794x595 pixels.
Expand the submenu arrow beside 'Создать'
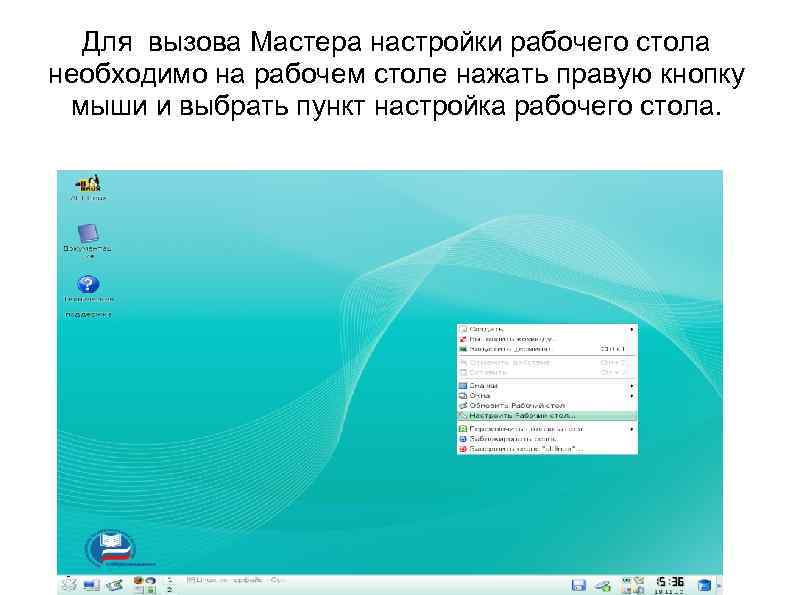[x=631, y=330]
